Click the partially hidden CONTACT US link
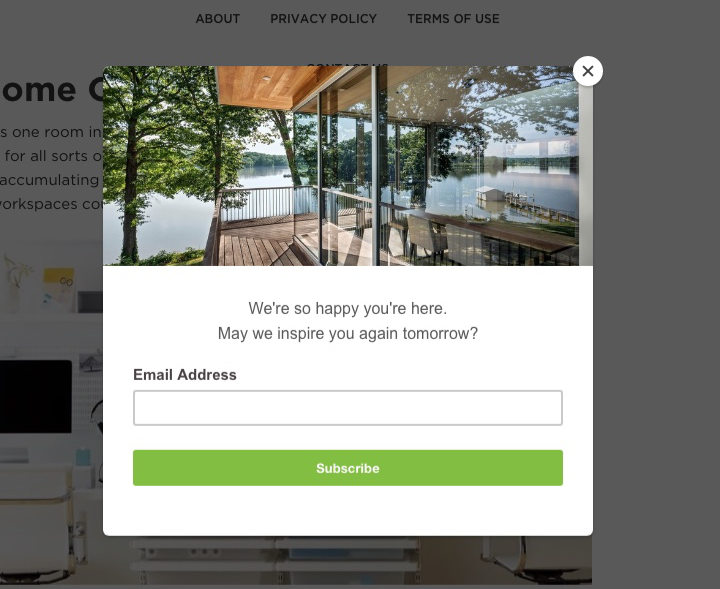720x589 pixels. tap(348, 64)
